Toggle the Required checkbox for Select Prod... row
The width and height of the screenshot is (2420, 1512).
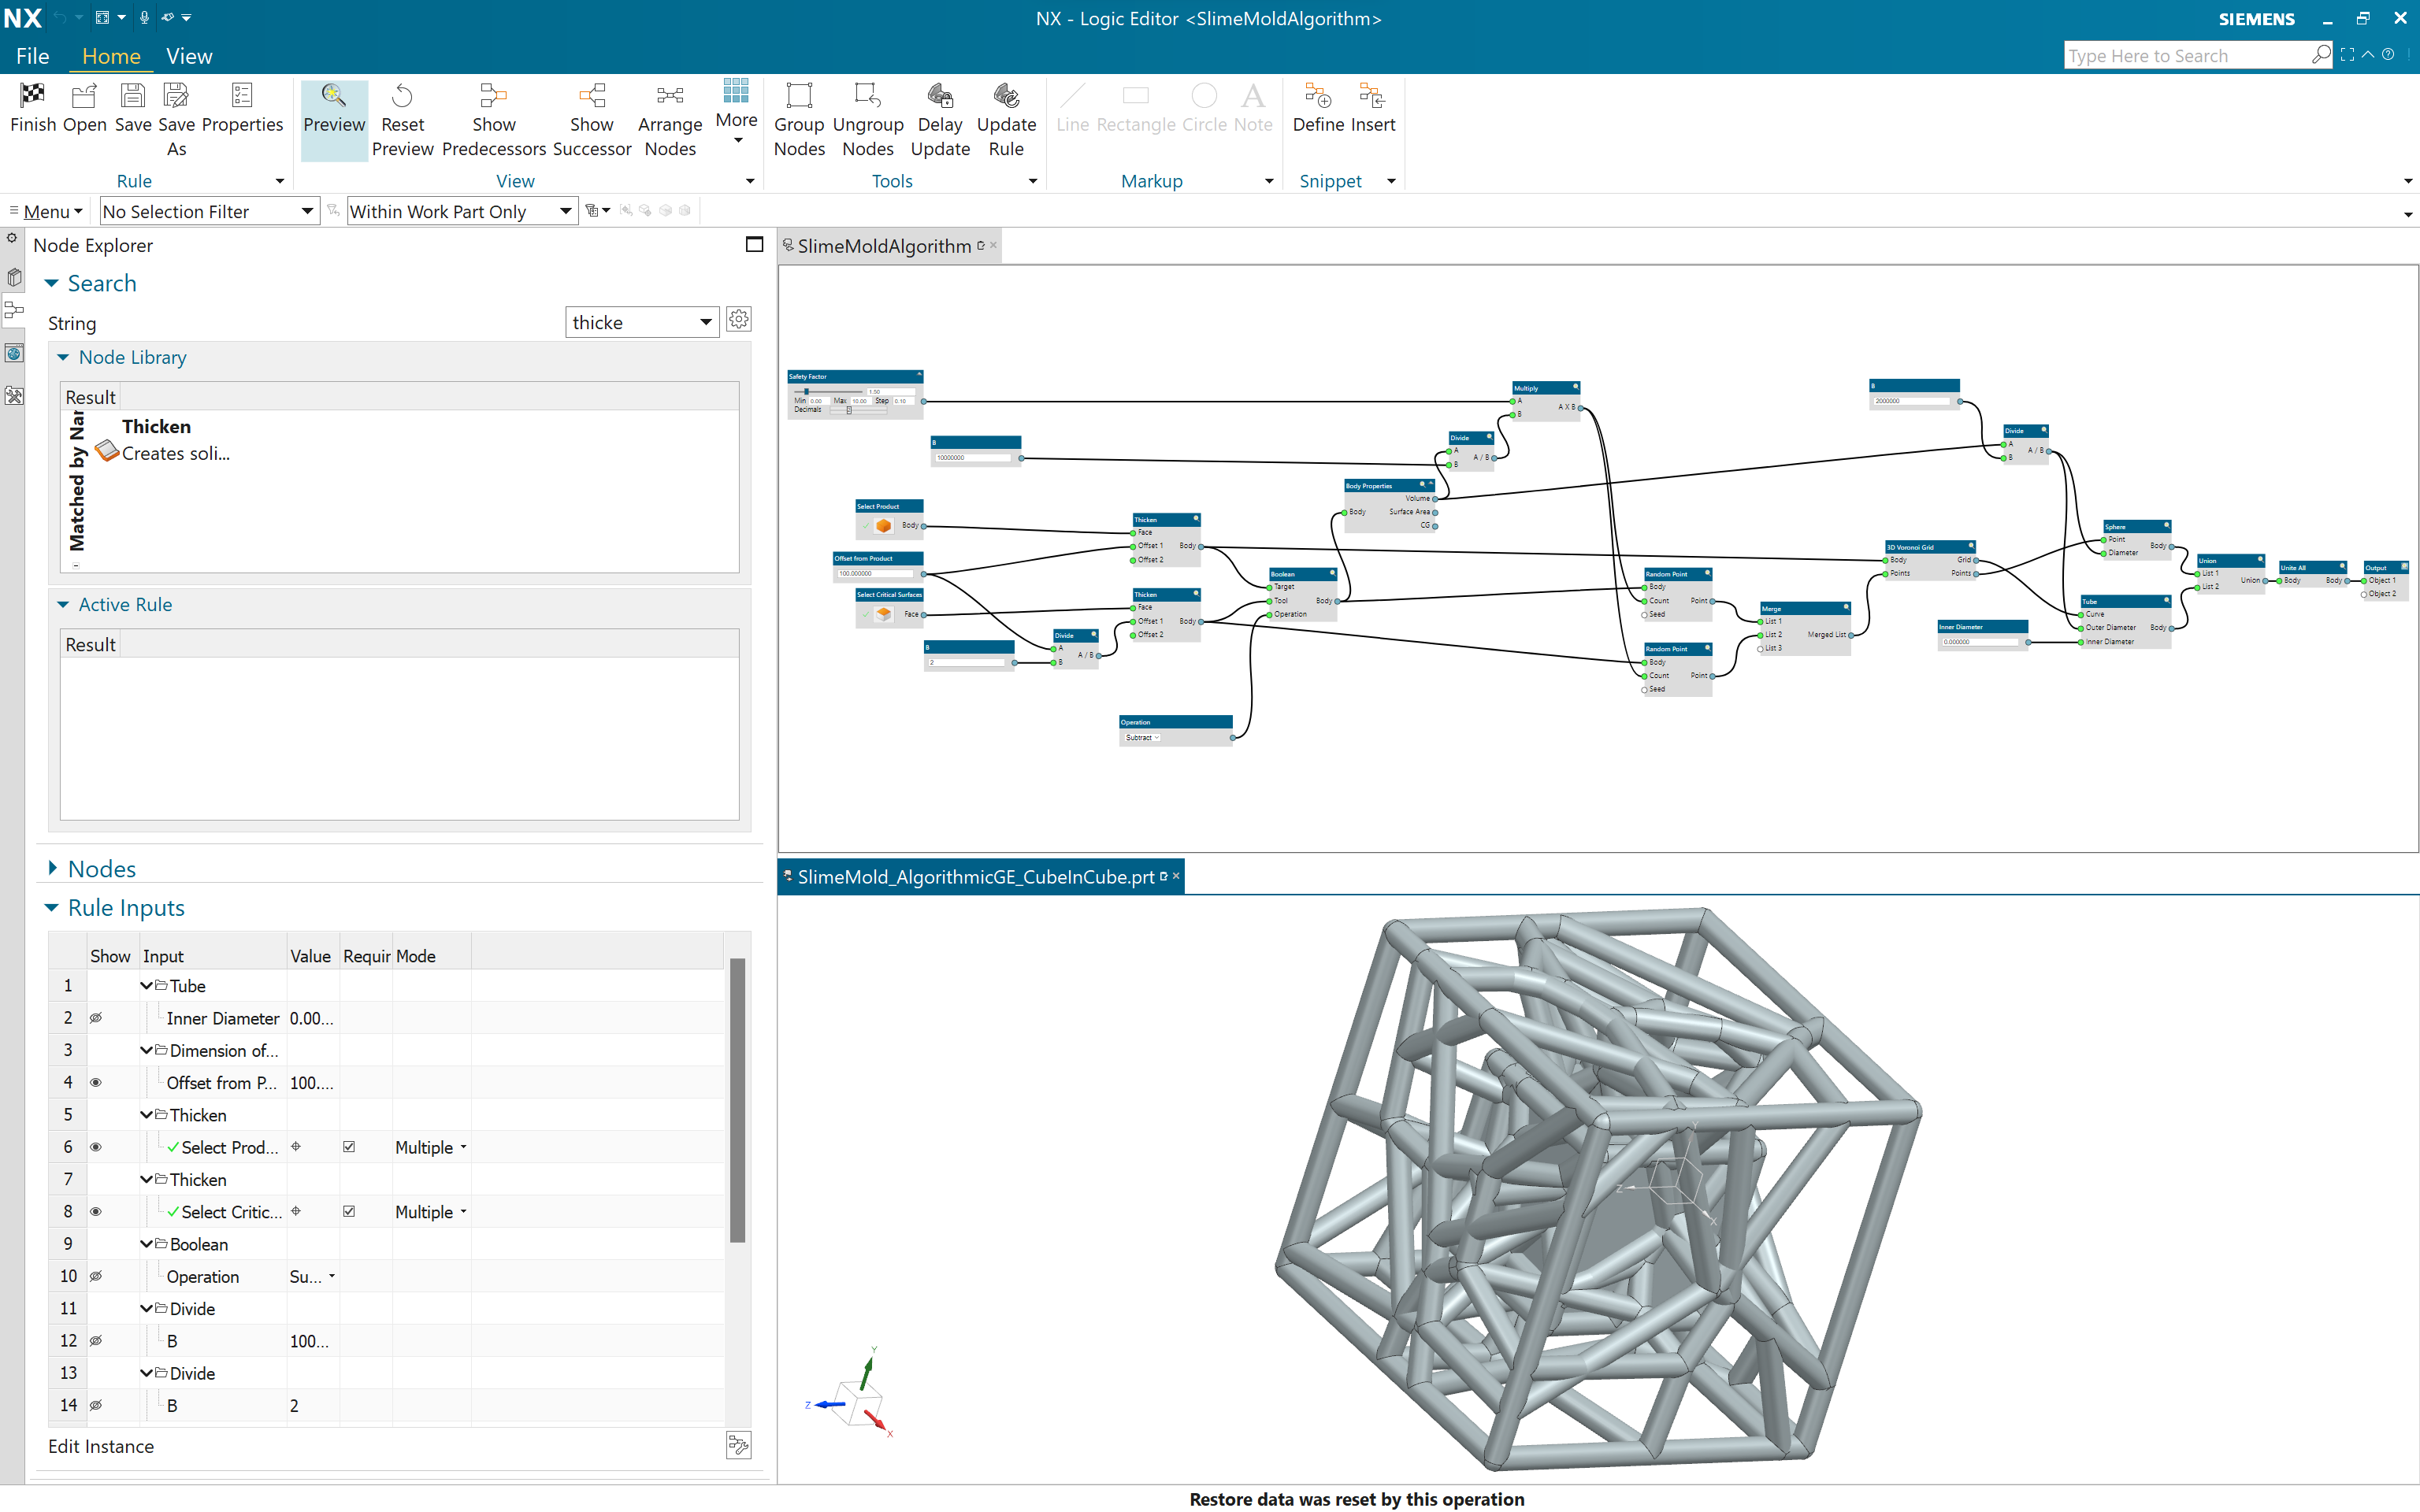click(x=349, y=1147)
